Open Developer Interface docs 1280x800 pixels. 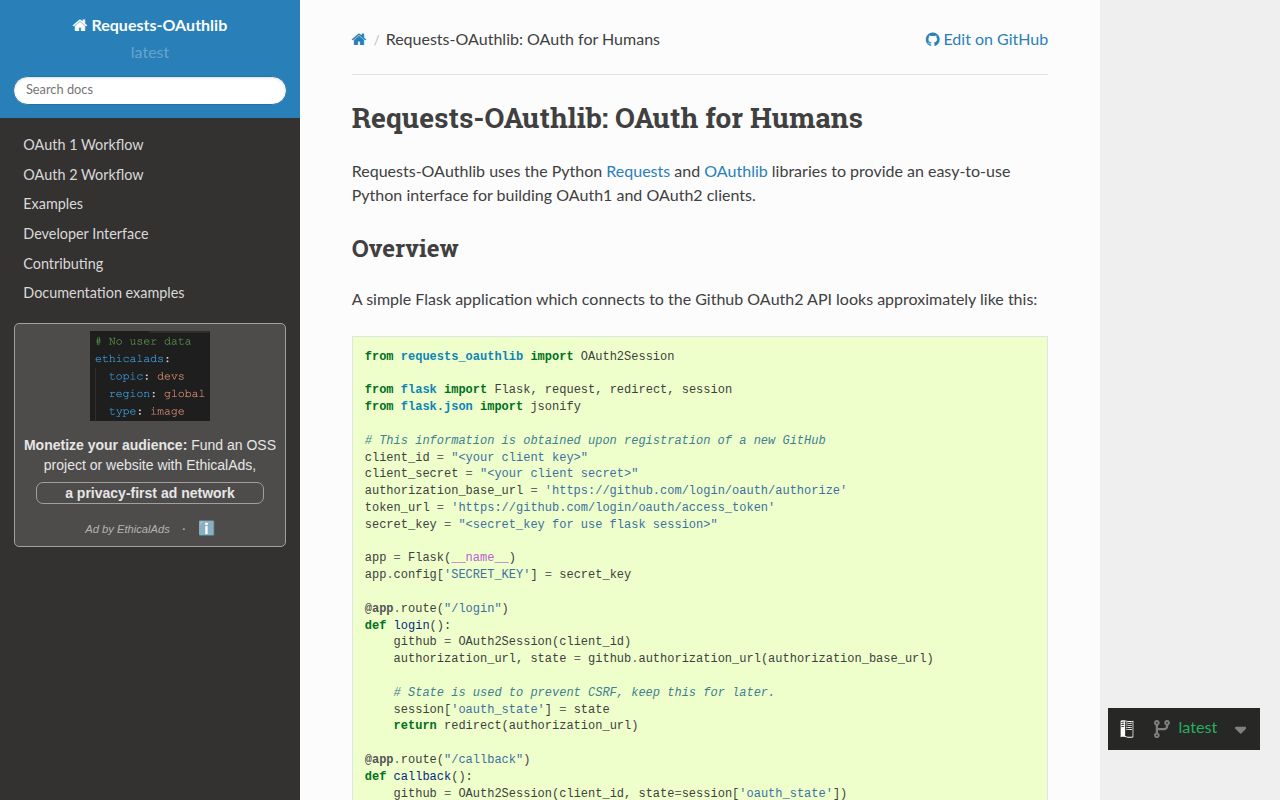86,234
